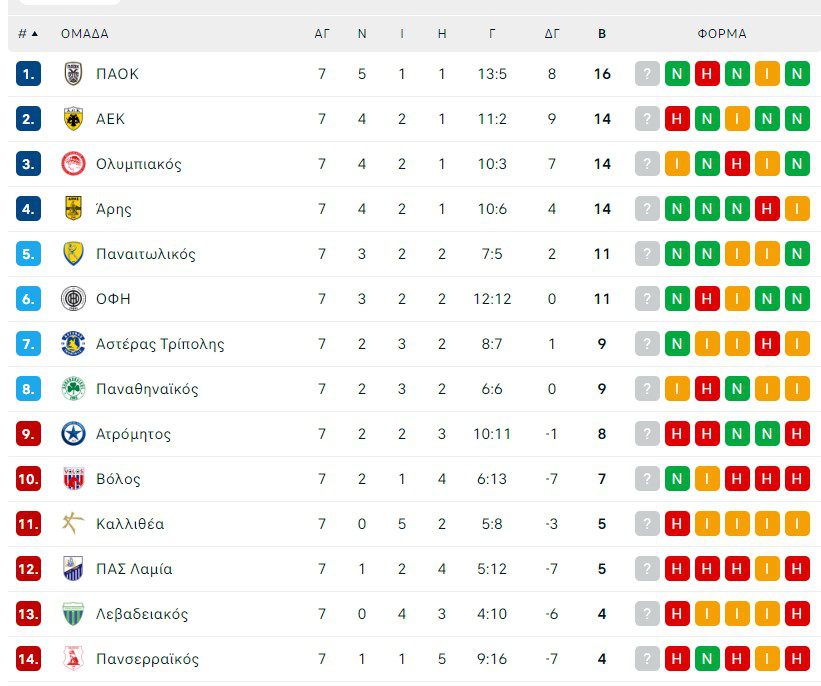Click the rank badge 14 for Πανσερραϊκός
This screenshot has height=686, width=821.
click(28, 659)
